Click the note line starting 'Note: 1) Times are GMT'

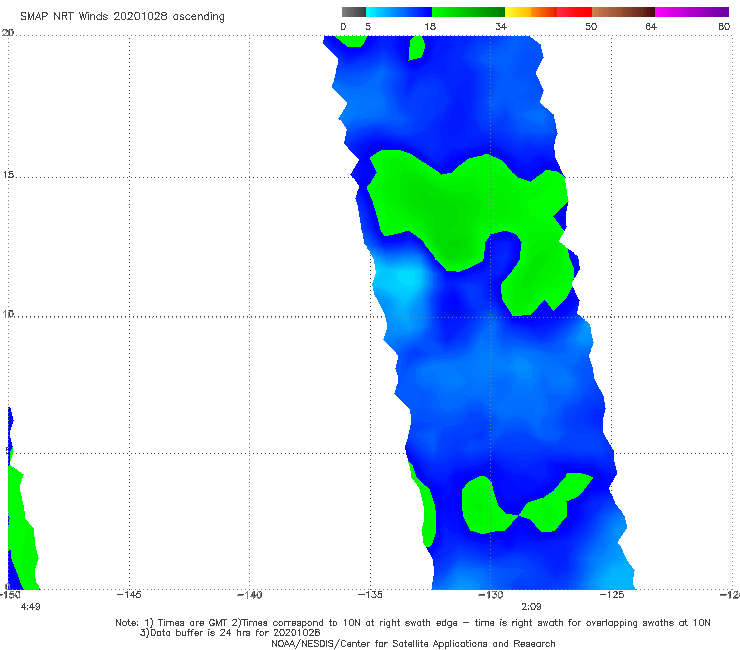pyautogui.click(x=413, y=623)
